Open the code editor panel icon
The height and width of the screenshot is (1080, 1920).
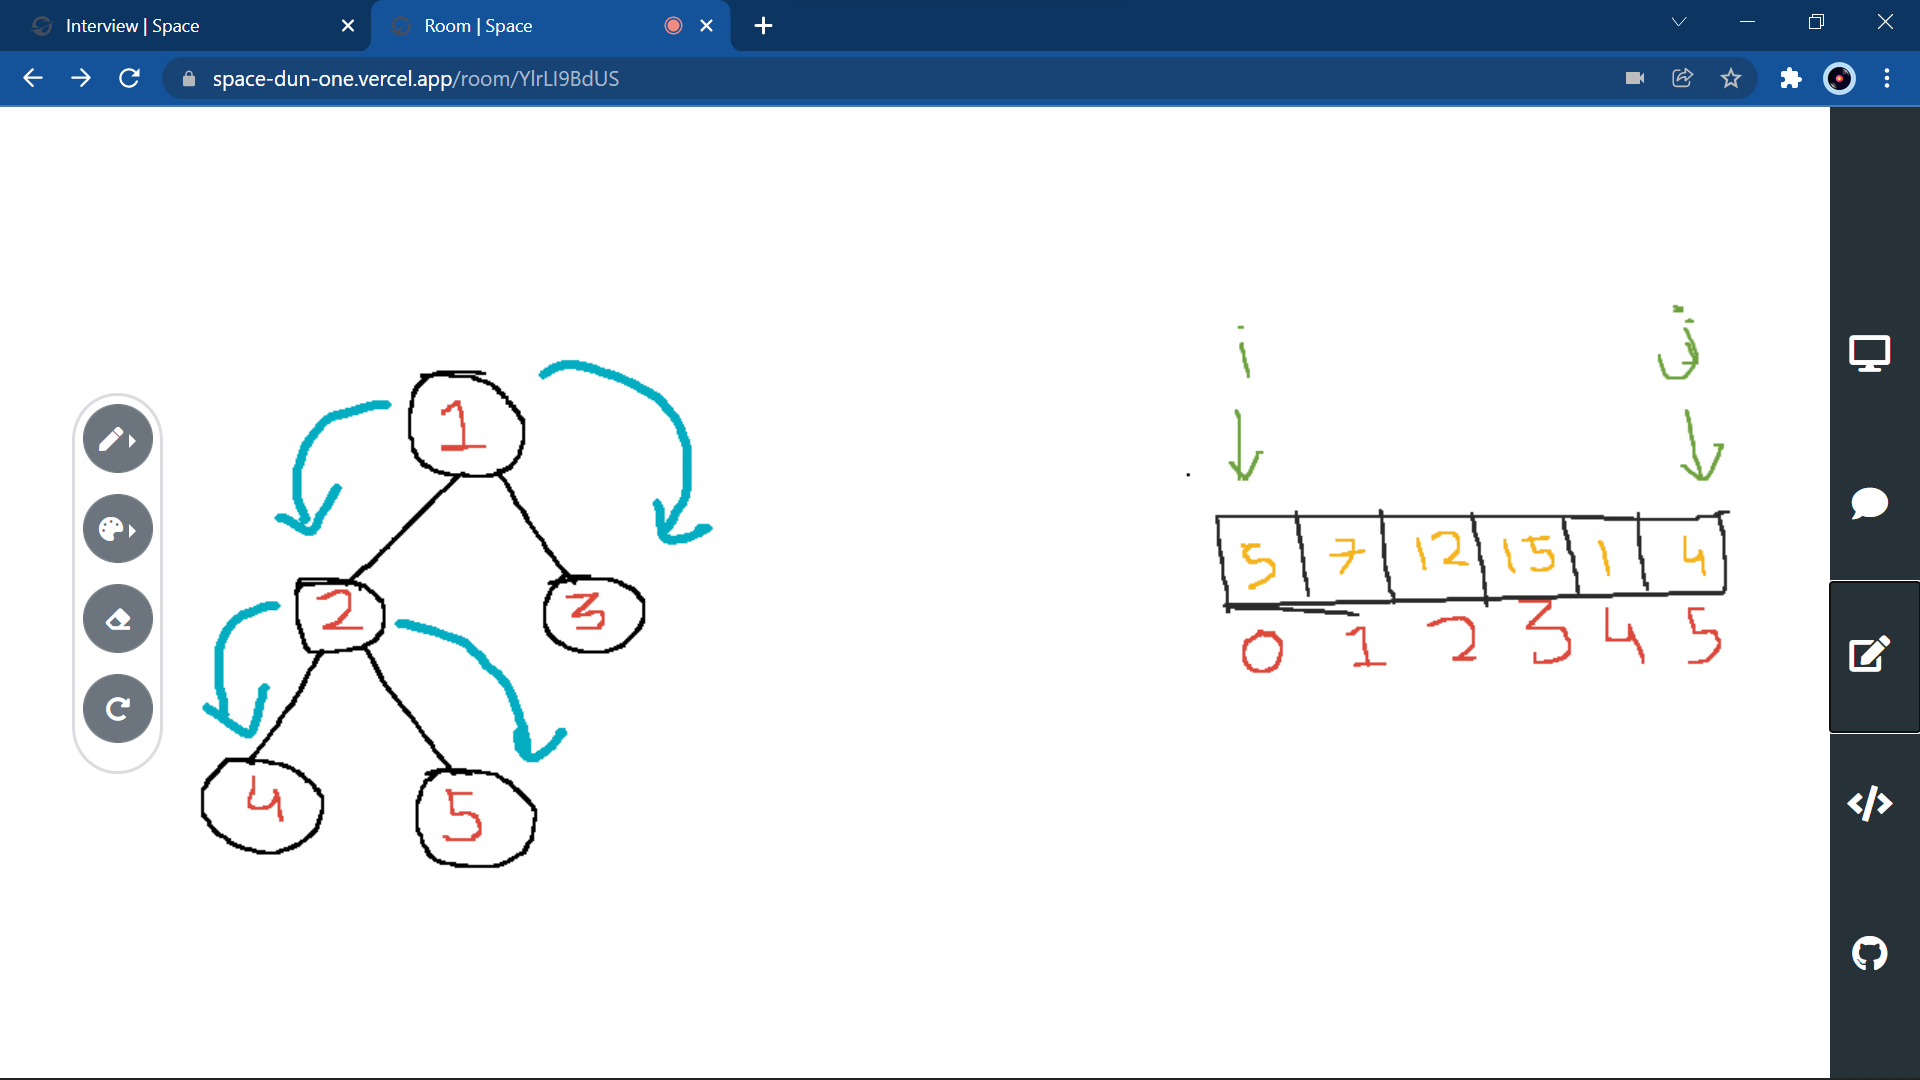1869,803
